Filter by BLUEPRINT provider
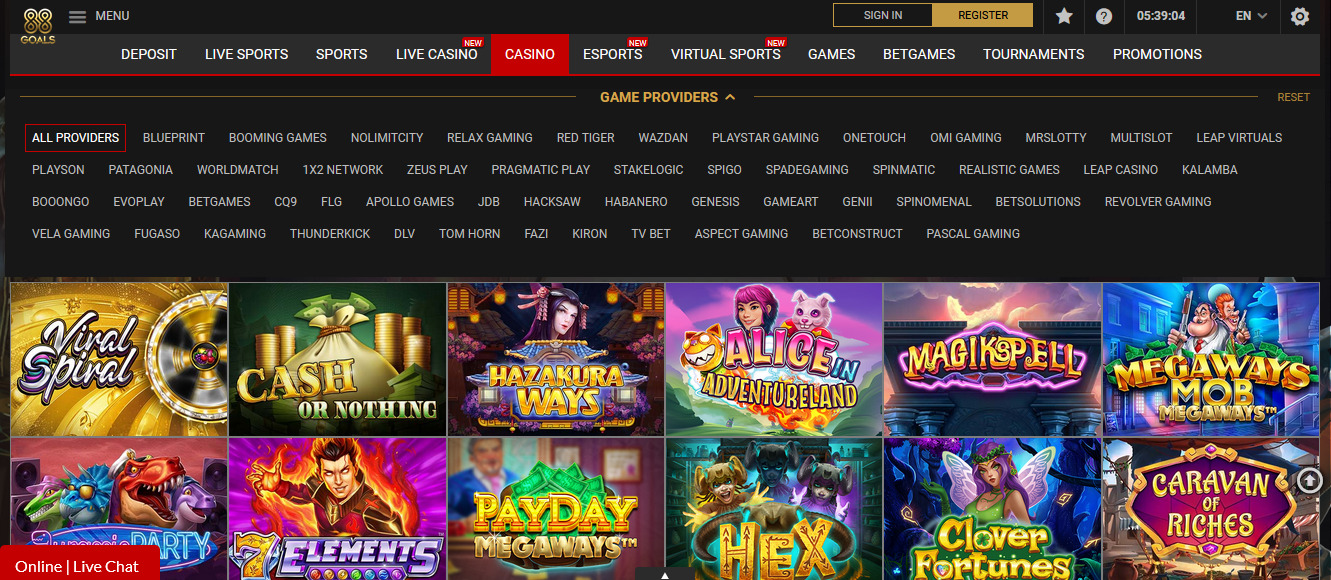 174,138
